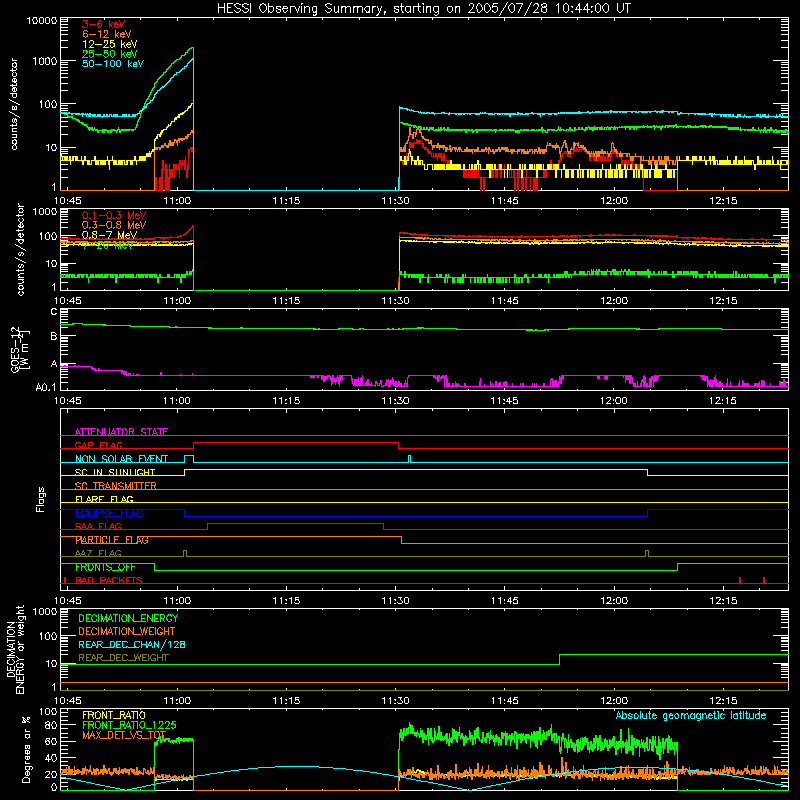Select the SC_TRANSMITTER flag label
800x800 pixels.
(115, 486)
